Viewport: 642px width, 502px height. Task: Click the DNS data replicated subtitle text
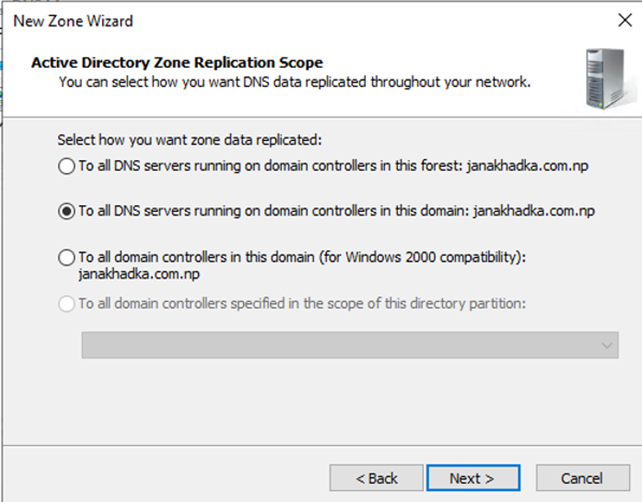(x=294, y=82)
